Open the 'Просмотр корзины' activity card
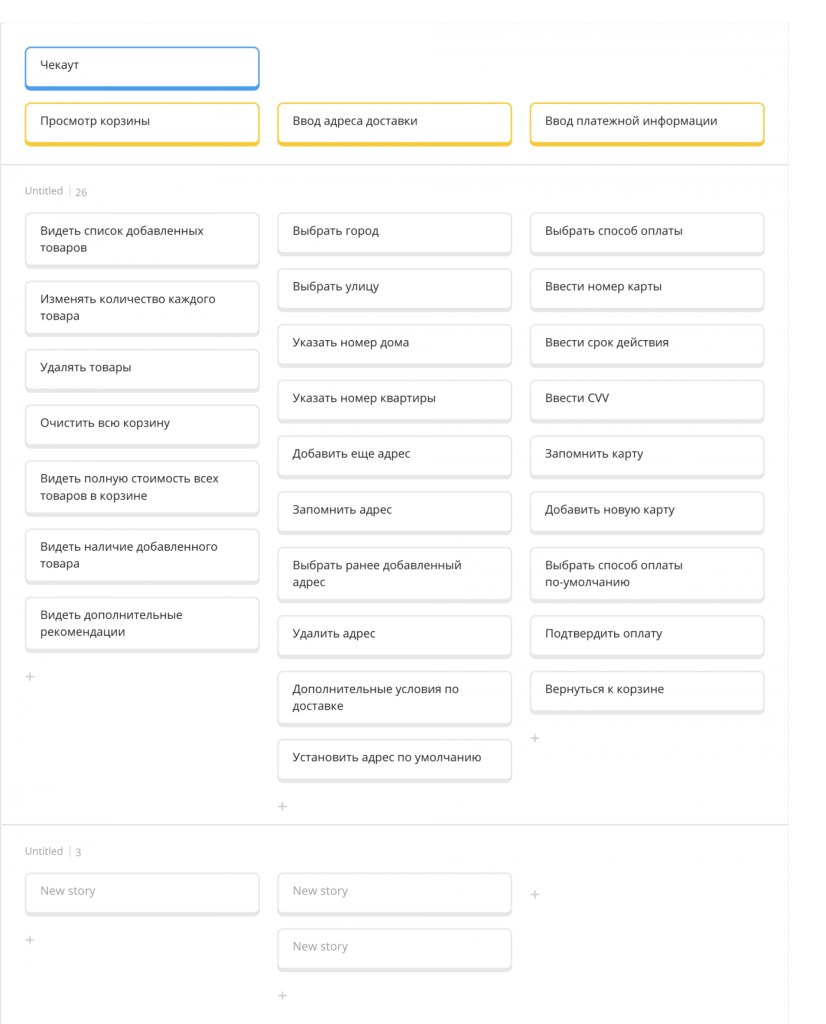This screenshot has height=1024, width=826. tap(141, 122)
